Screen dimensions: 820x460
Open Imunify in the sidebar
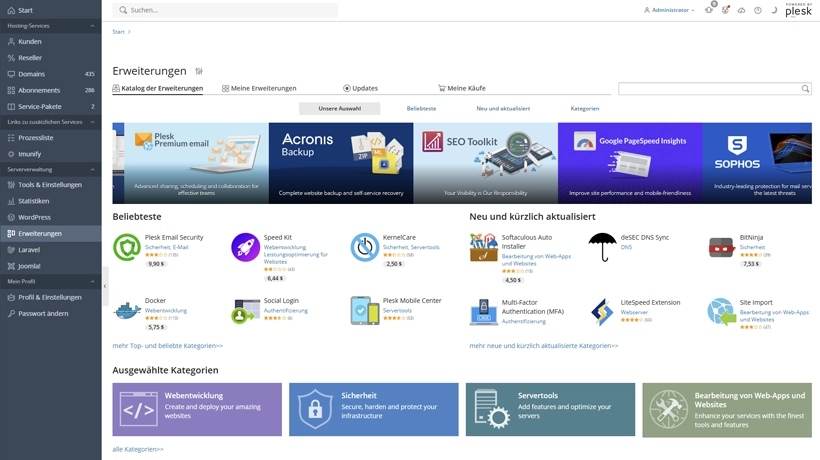click(51, 154)
